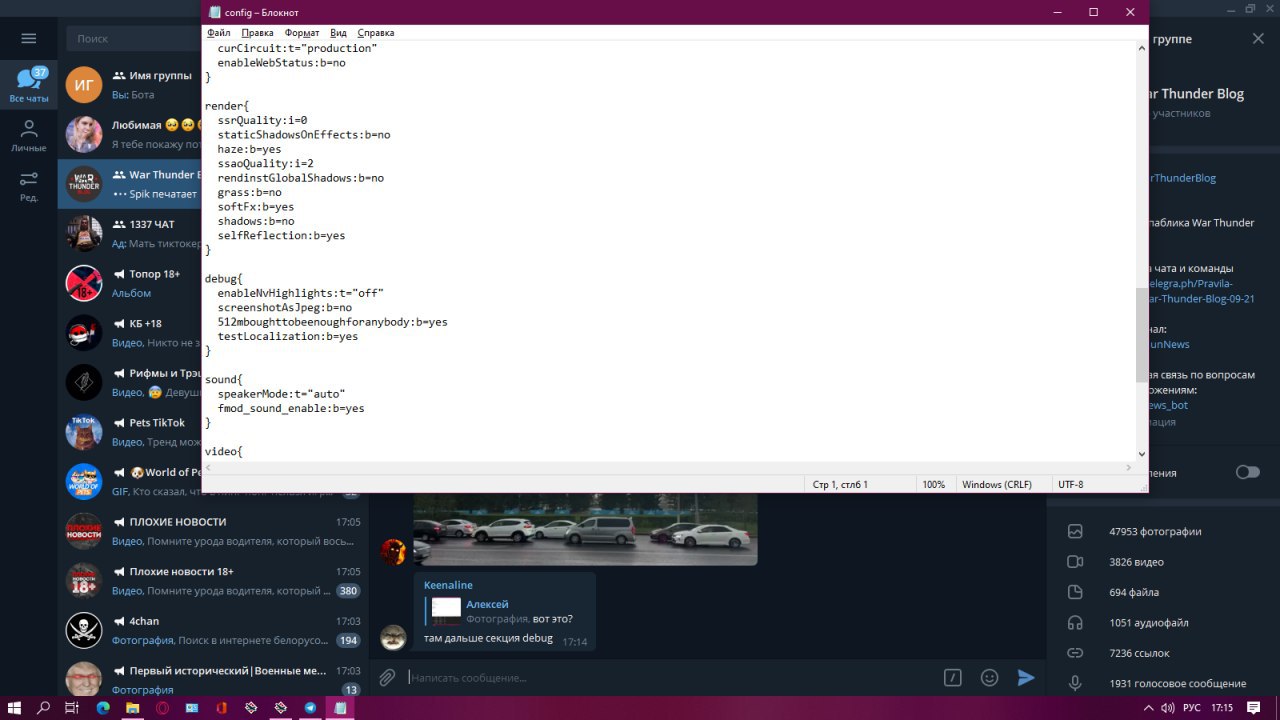This screenshot has height=720, width=1280.
Task: Open the bot commands slash icon
Action: click(953, 677)
